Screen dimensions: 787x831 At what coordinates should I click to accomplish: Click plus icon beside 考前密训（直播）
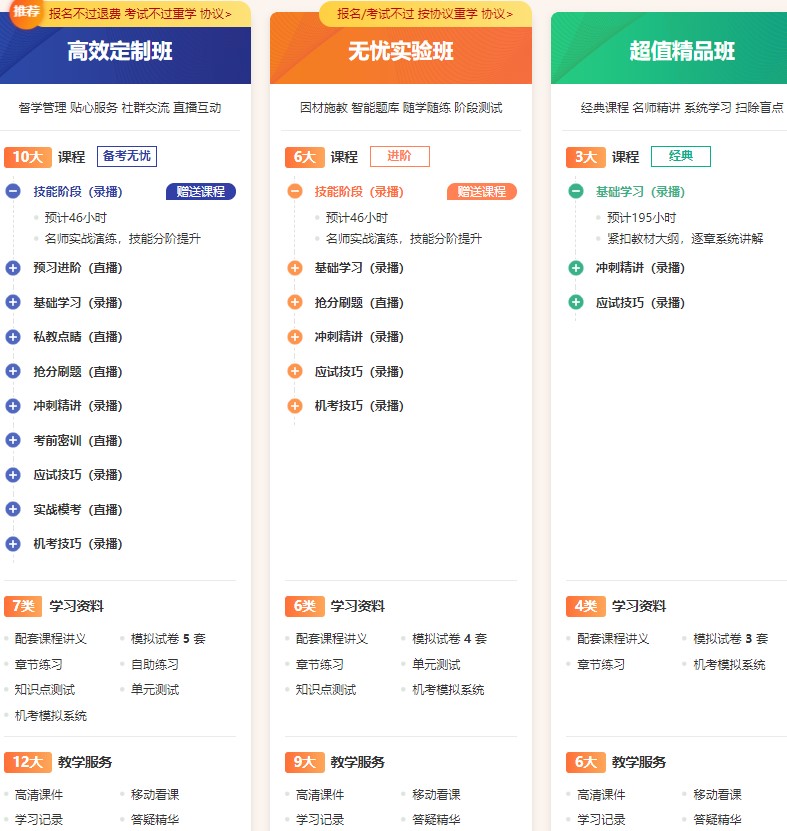[13, 440]
